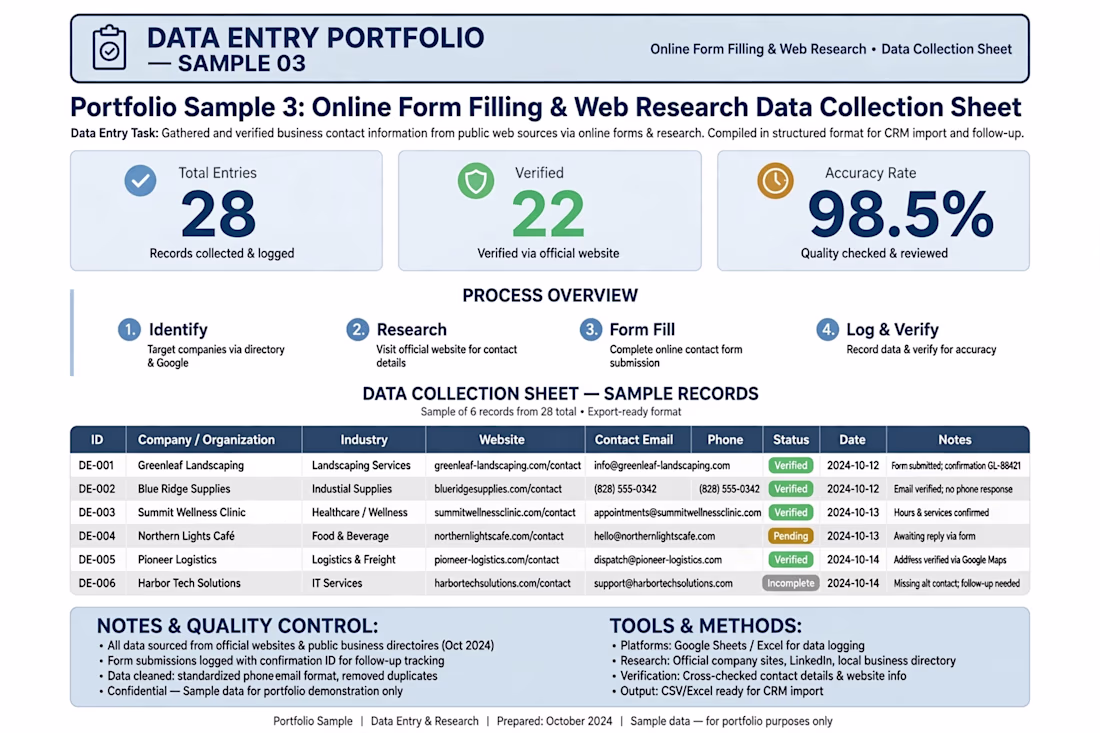Screen dimensions: 1100x733
Task: Click the Incomplete badge for Harbor Tech Solutions
Action: (x=791, y=583)
